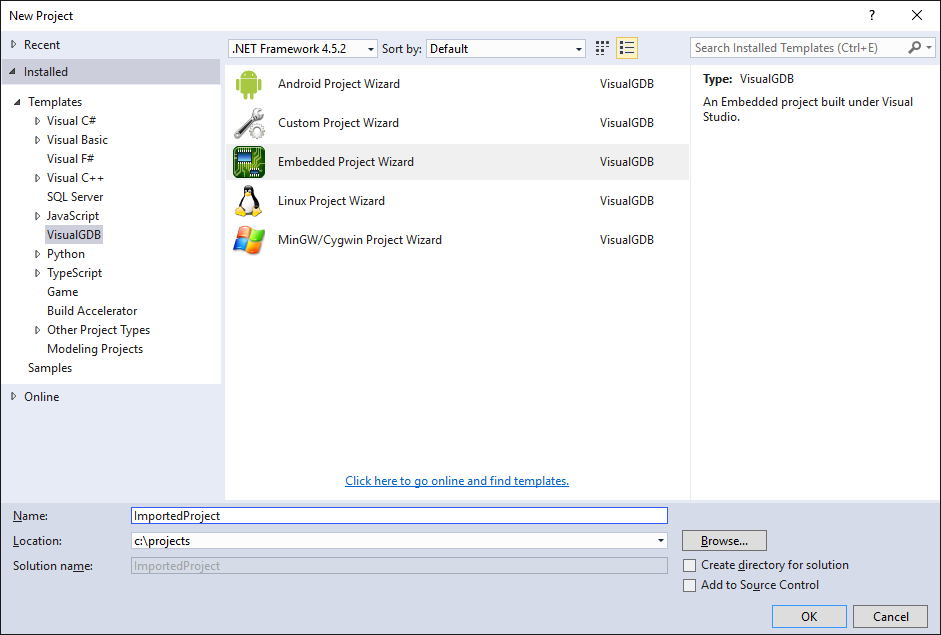Image resolution: width=941 pixels, height=635 pixels.
Task: Focus the Search Installed Templates box
Action: point(799,48)
